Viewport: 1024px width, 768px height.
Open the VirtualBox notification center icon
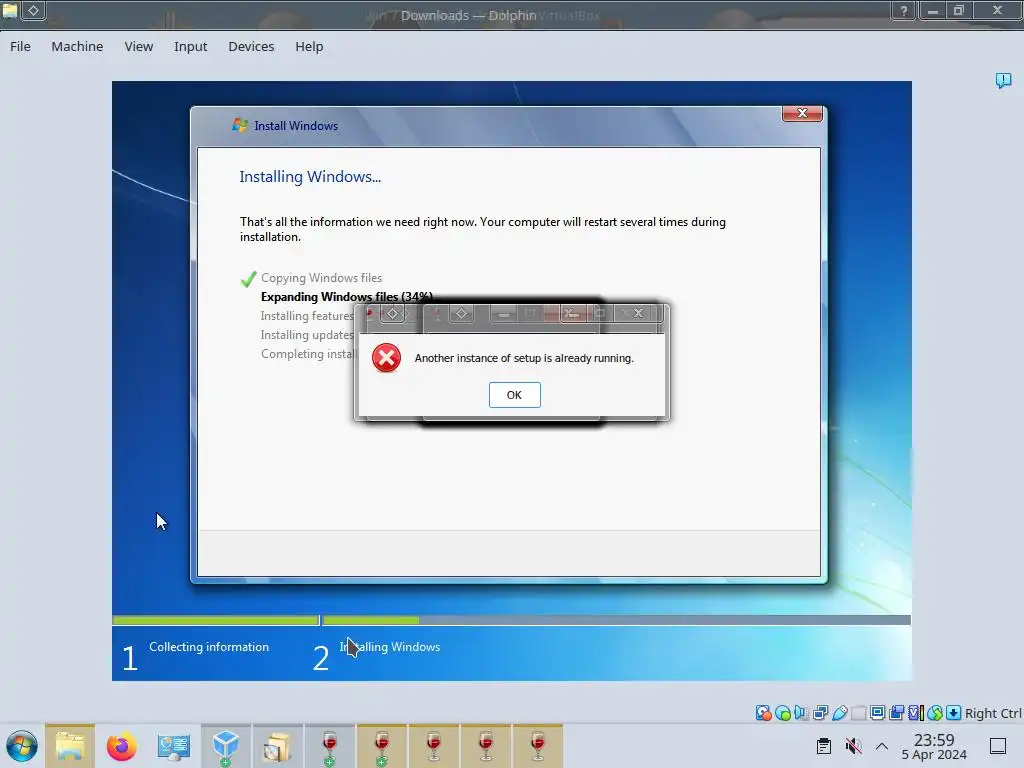tap(1003, 80)
